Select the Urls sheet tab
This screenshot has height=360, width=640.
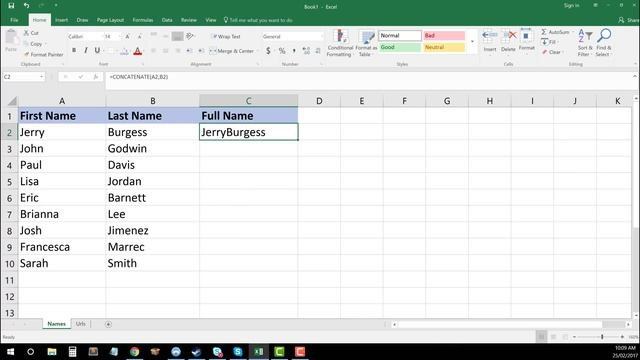tap(81, 324)
